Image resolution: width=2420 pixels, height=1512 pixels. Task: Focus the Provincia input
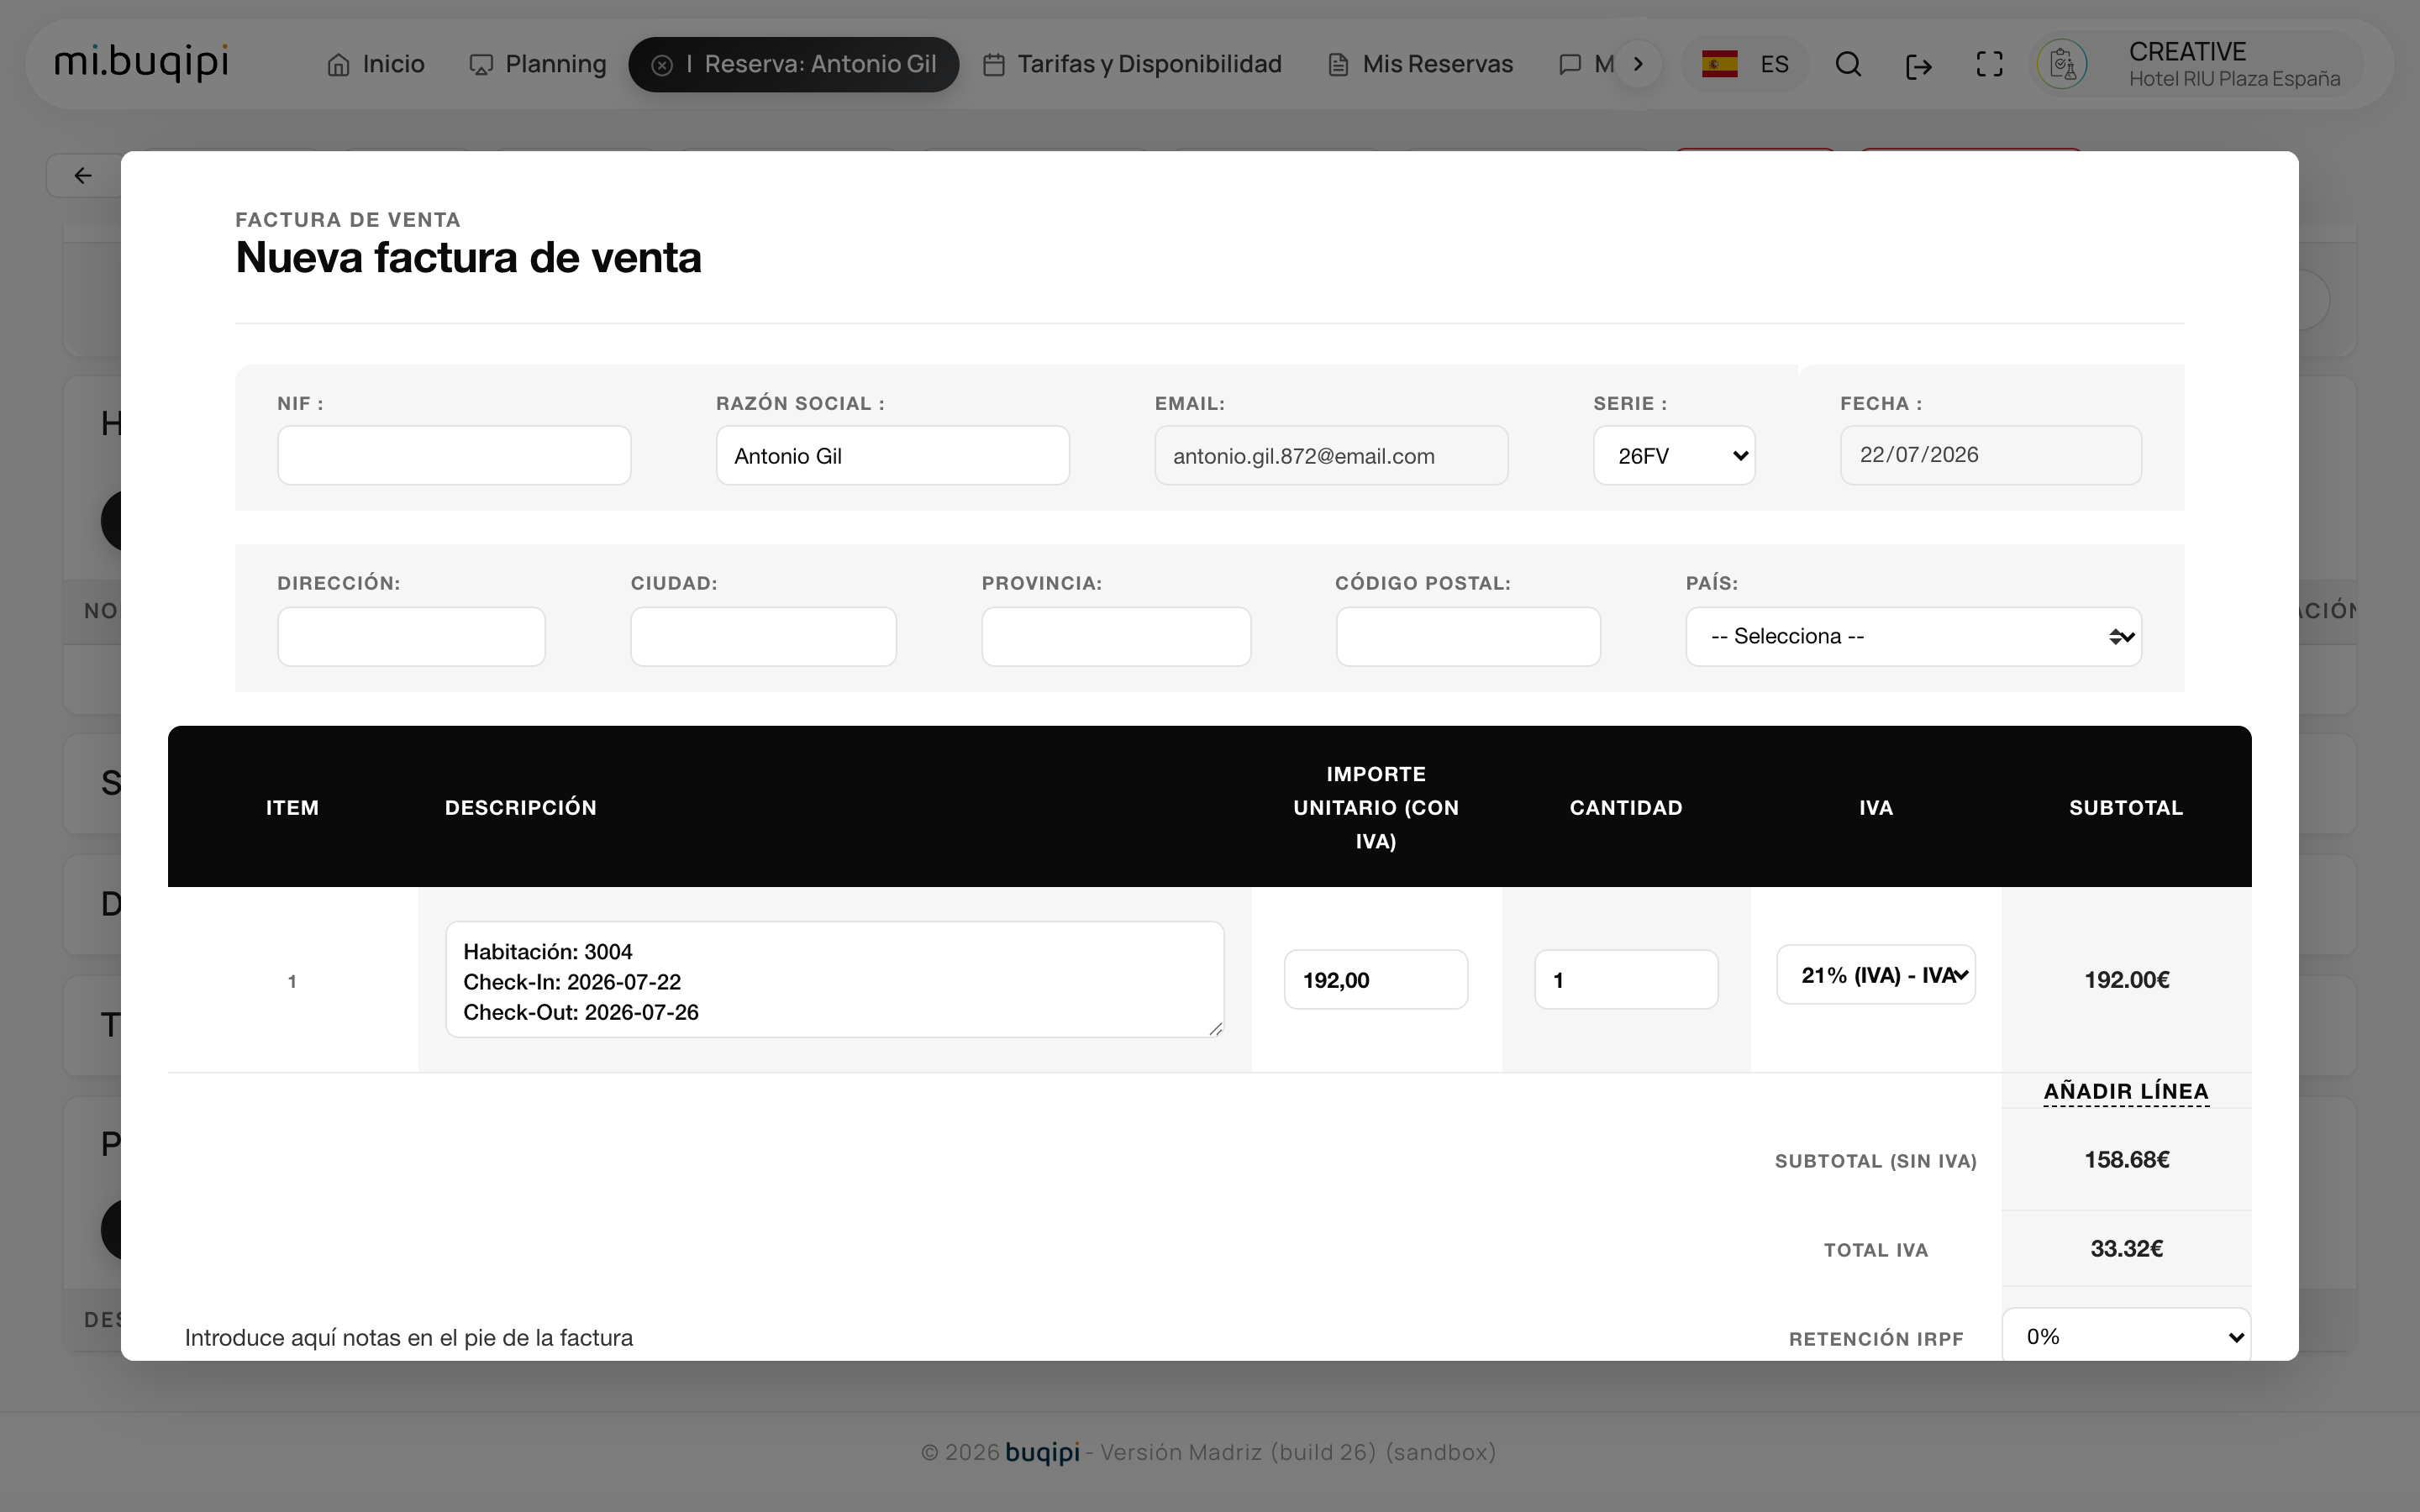tap(1116, 637)
